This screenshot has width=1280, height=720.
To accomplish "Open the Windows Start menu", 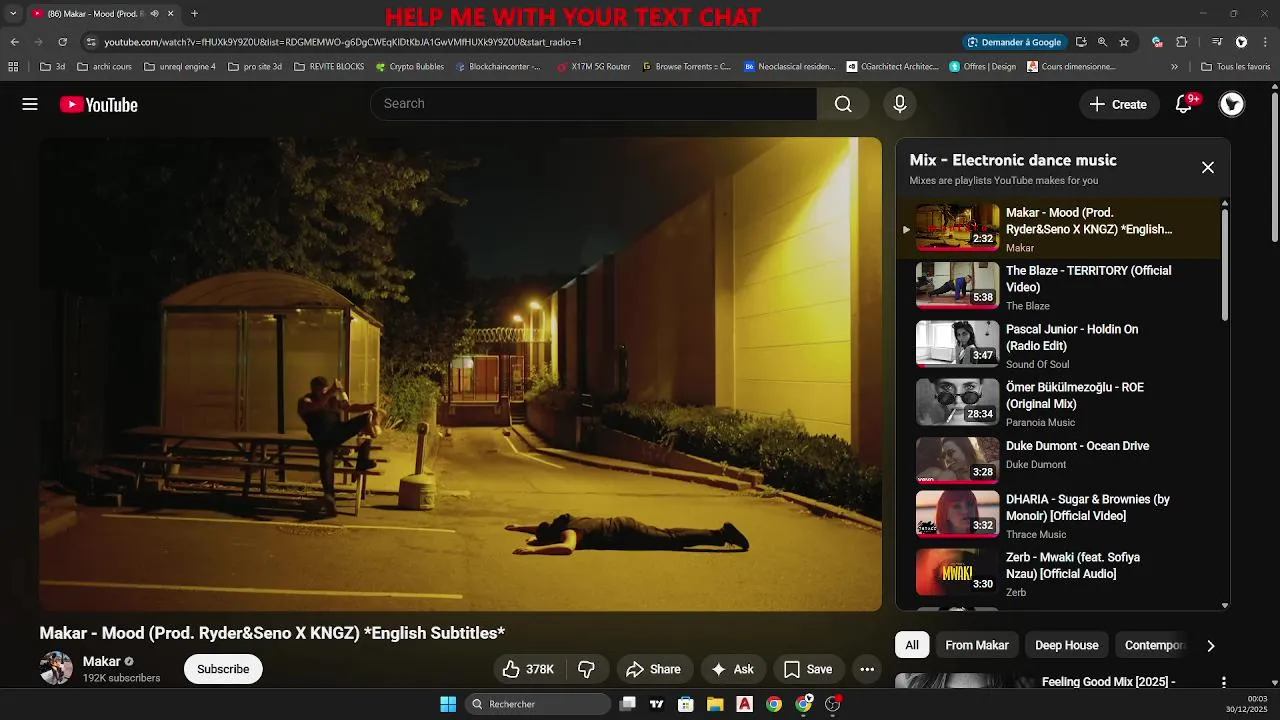I will coord(448,704).
